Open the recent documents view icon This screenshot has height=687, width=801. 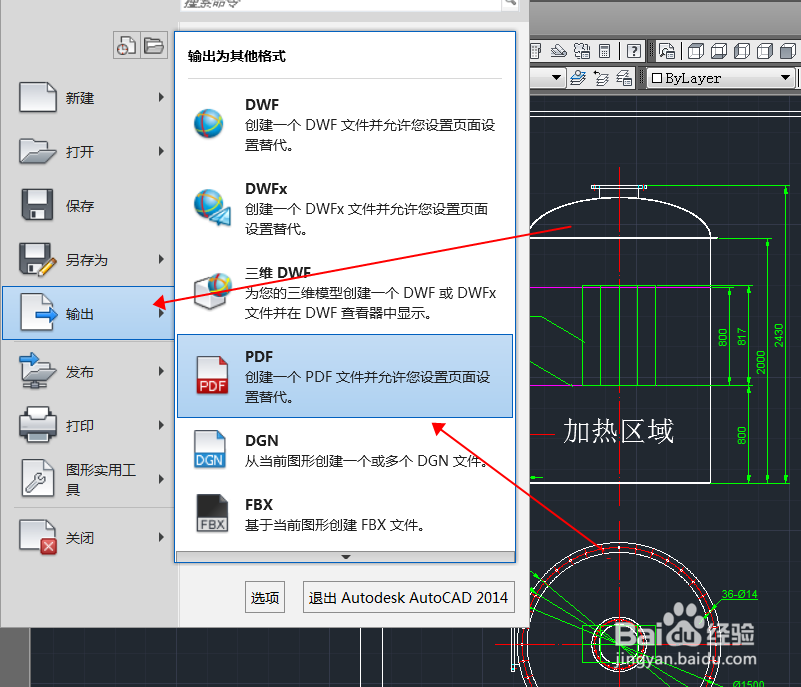coord(126,45)
